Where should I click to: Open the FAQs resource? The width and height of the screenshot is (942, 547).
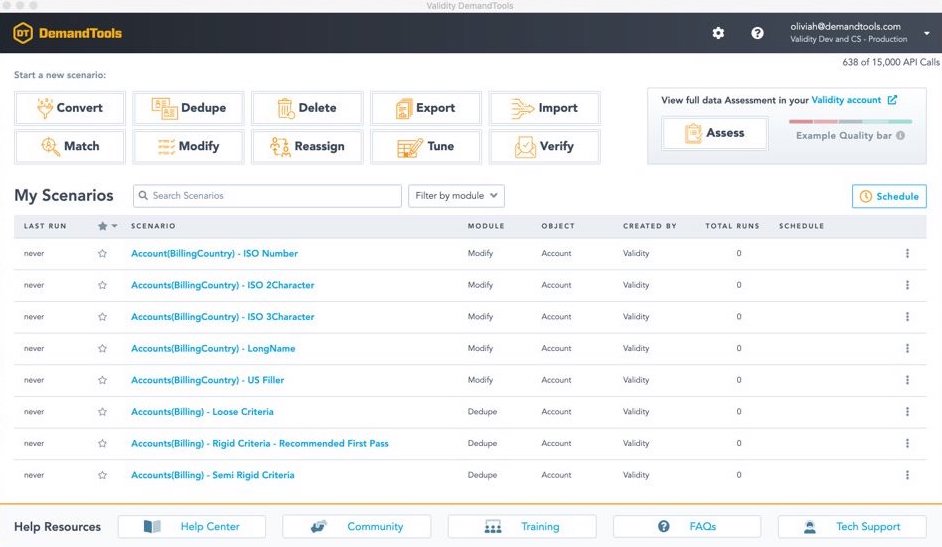click(x=687, y=527)
